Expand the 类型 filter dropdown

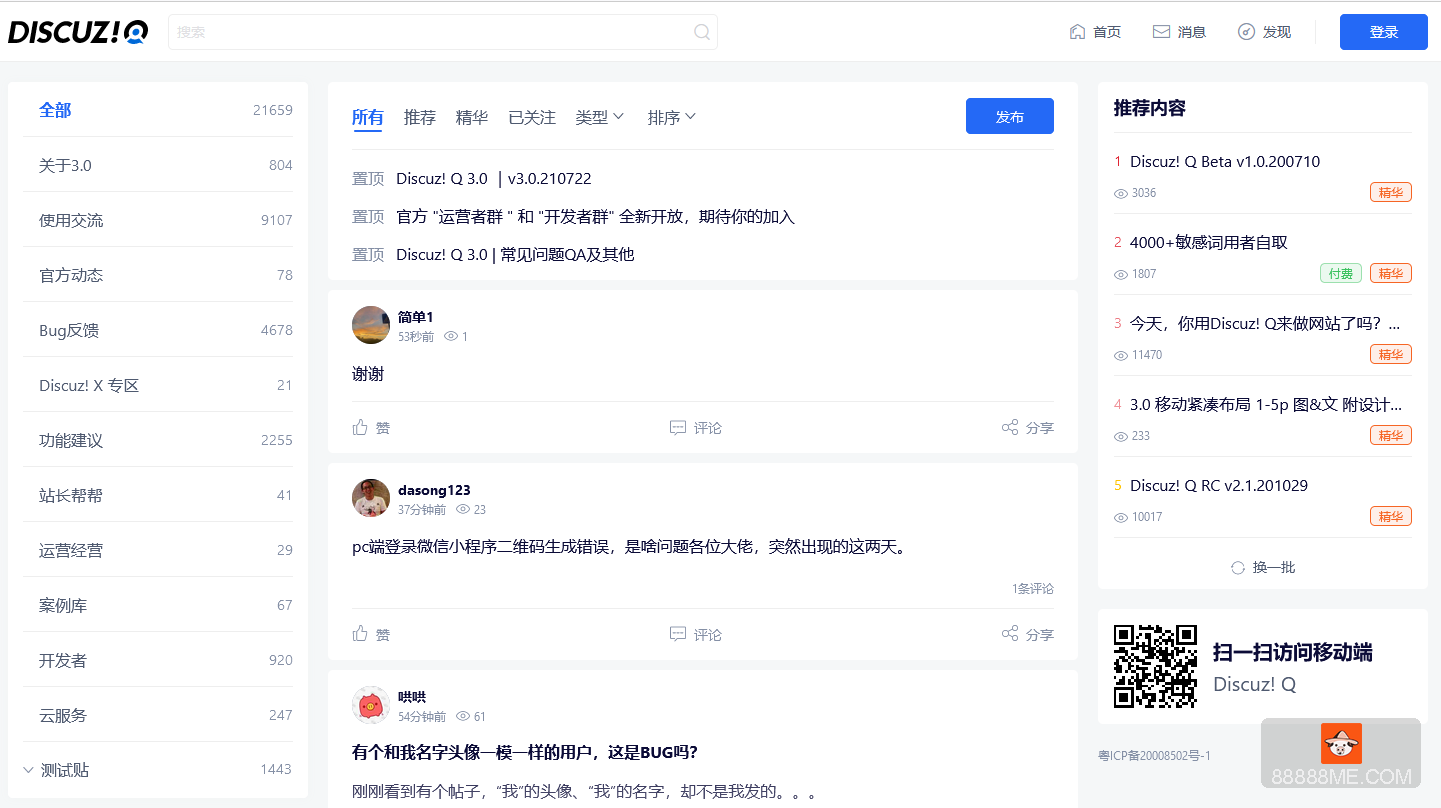(x=600, y=117)
